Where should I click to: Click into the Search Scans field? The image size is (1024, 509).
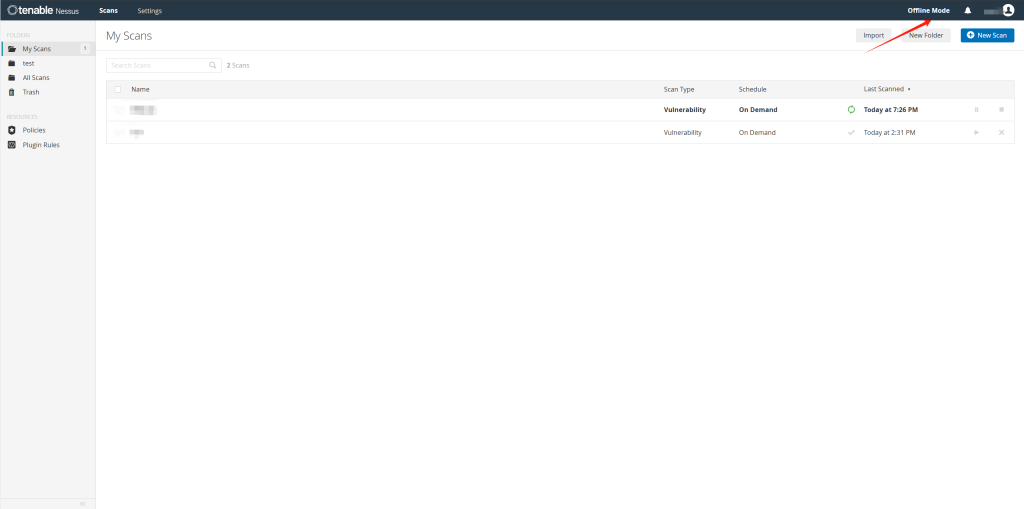click(158, 65)
